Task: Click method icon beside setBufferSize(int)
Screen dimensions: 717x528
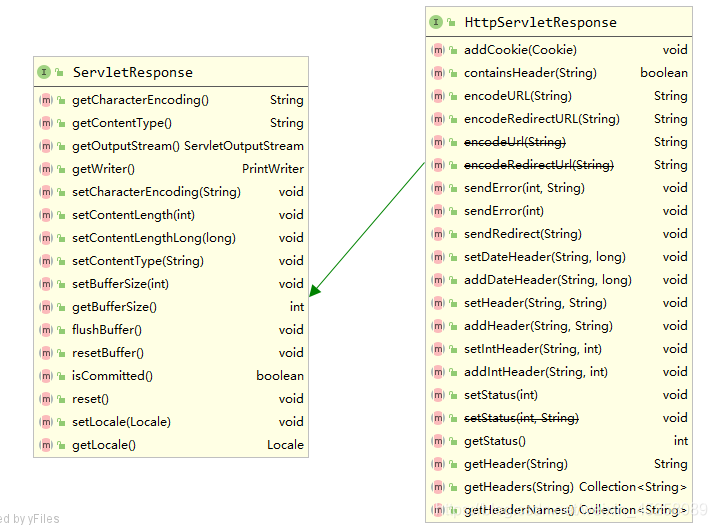Action: [46, 283]
